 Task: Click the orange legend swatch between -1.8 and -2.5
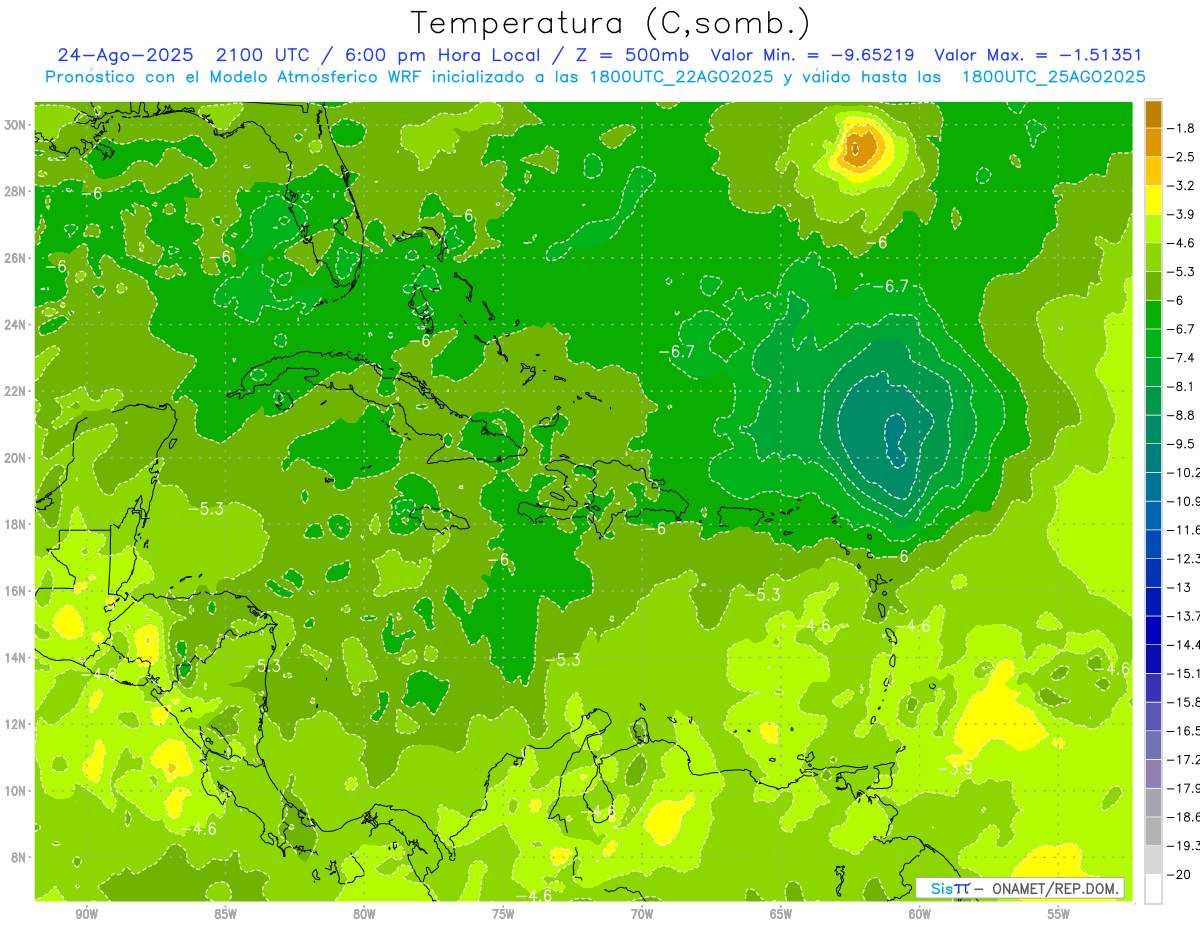(1153, 142)
